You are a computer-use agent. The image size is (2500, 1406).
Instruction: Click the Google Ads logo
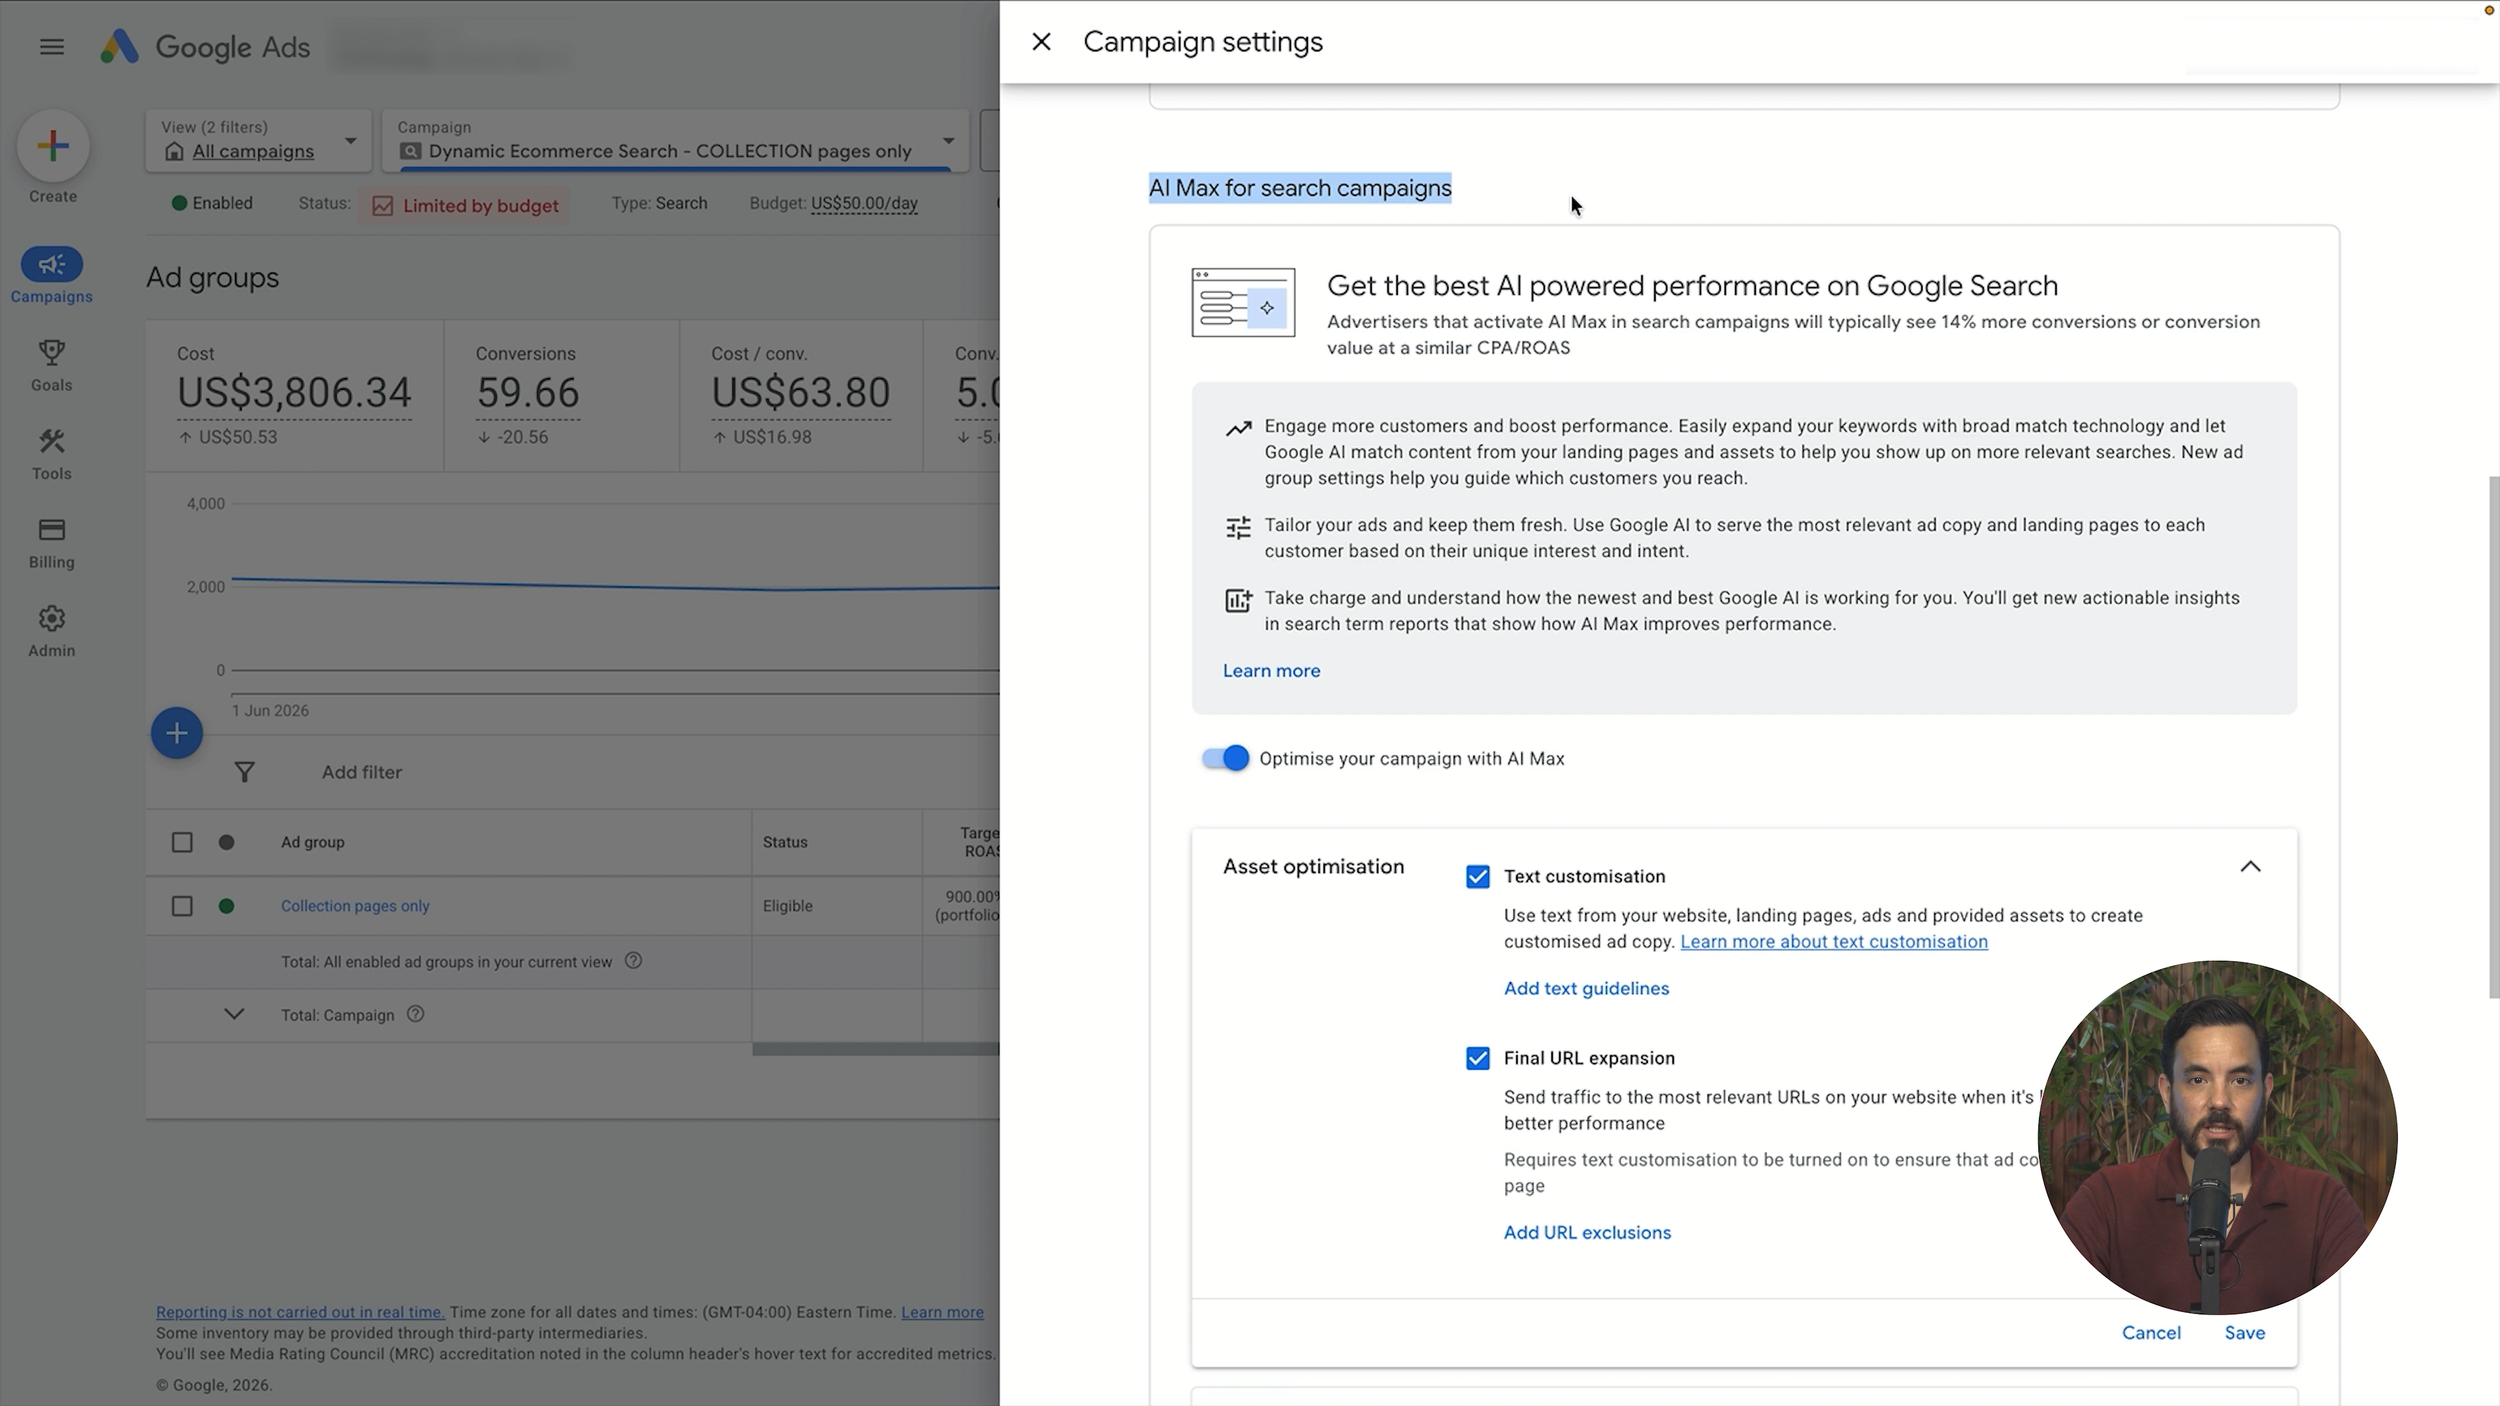[x=205, y=47]
